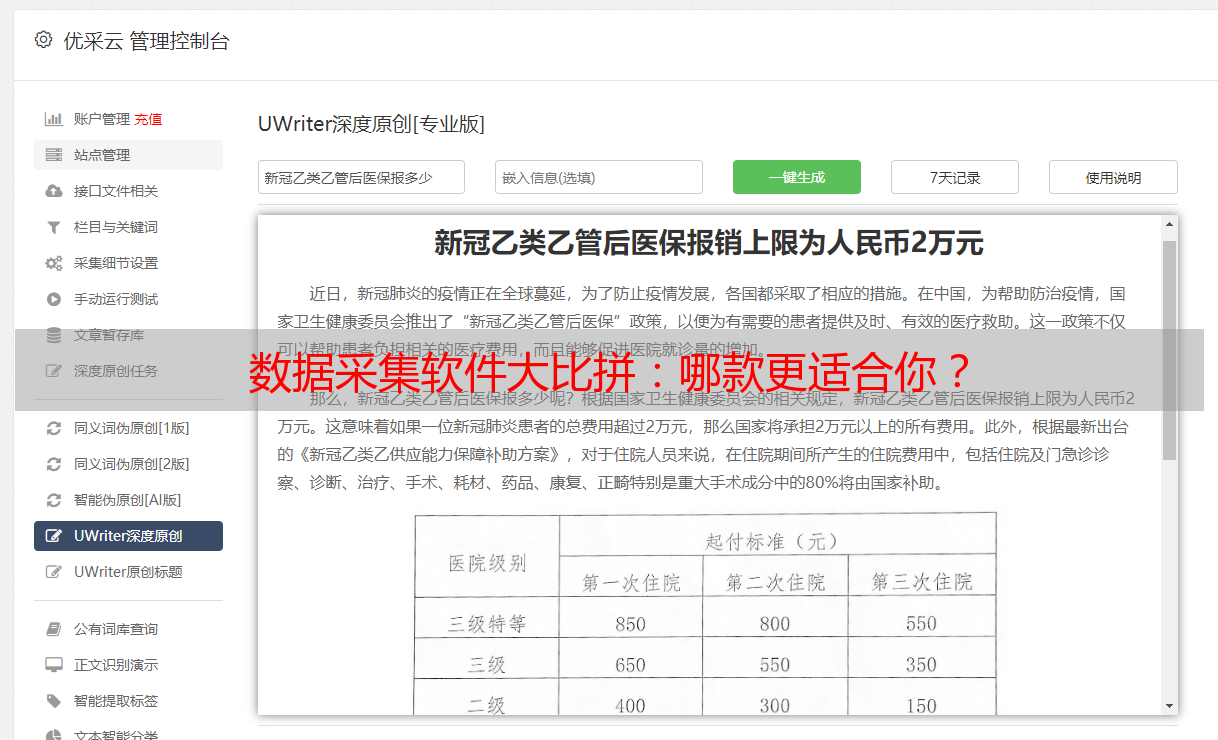Click the play circle icon for 手动运行测试
The image size is (1218, 740).
54,299
